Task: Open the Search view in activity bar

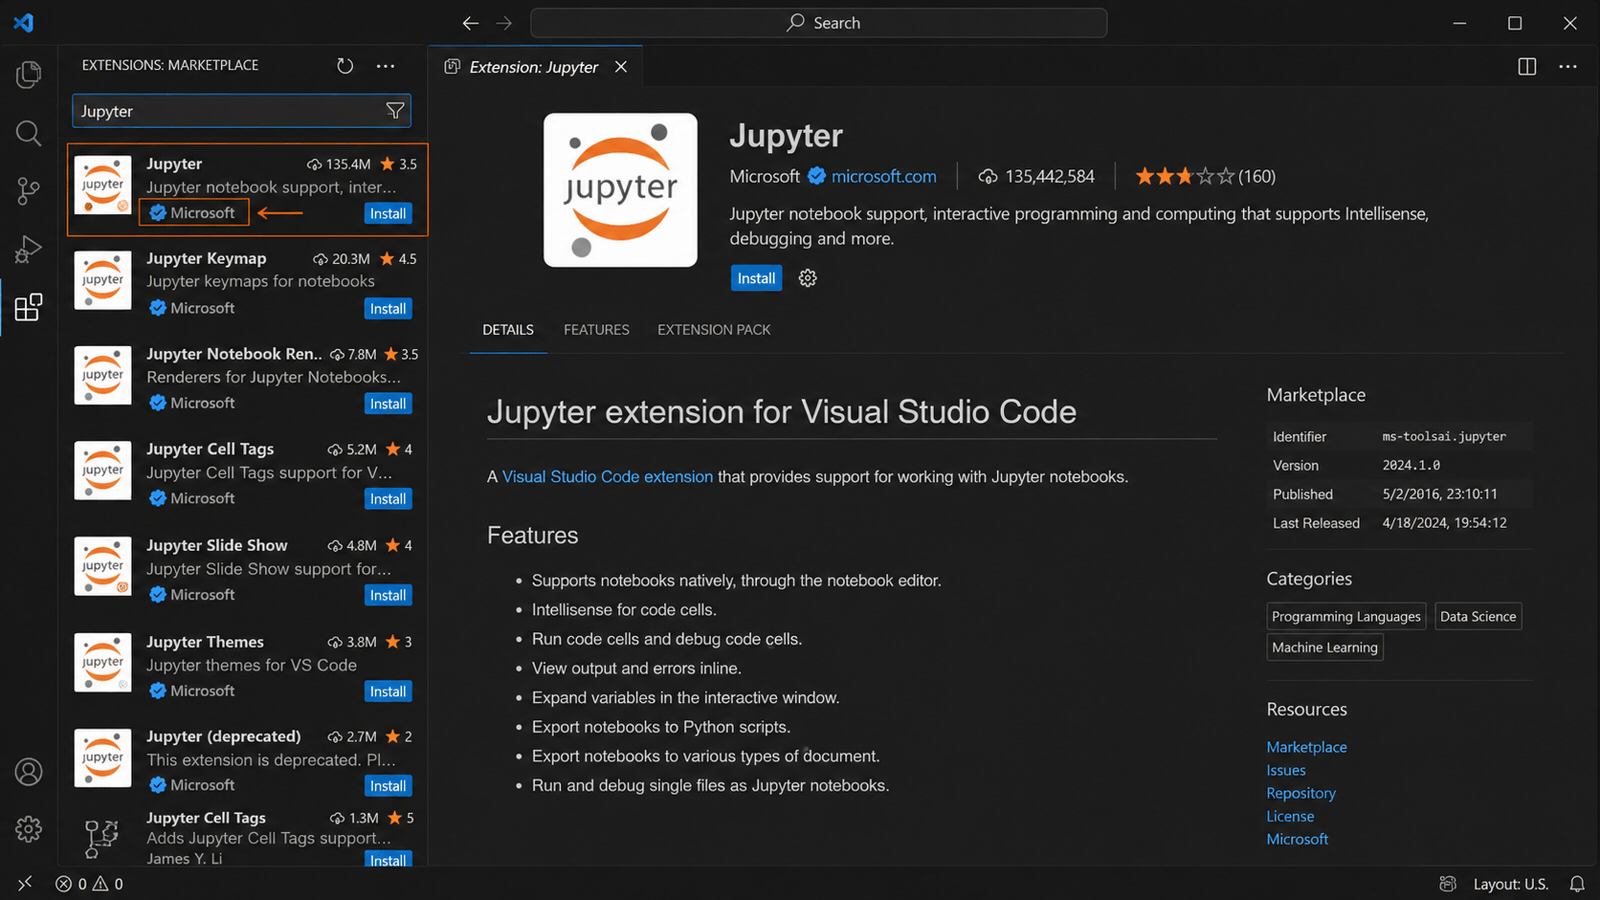Action: (29, 133)
